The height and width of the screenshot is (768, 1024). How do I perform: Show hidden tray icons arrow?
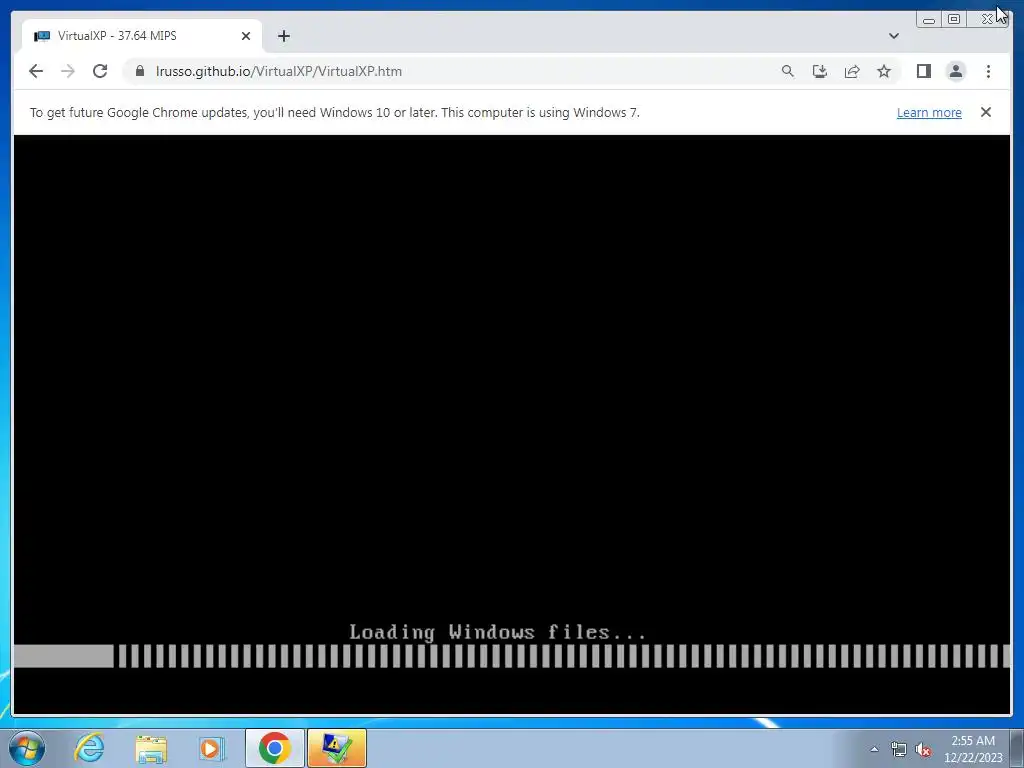click(874, 749)
